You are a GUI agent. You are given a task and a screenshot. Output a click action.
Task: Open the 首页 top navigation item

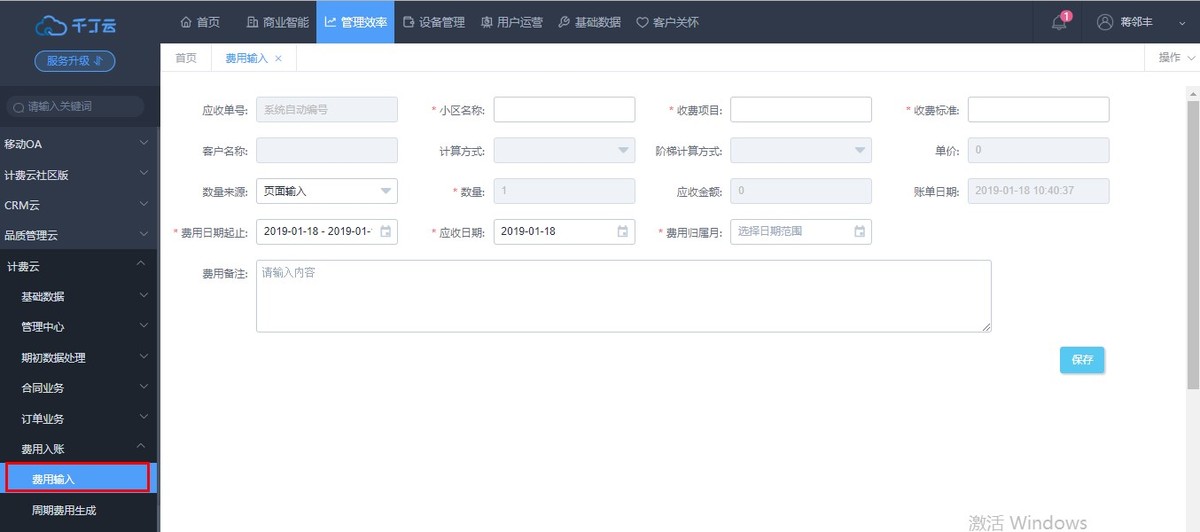click(x=199, y=22)
